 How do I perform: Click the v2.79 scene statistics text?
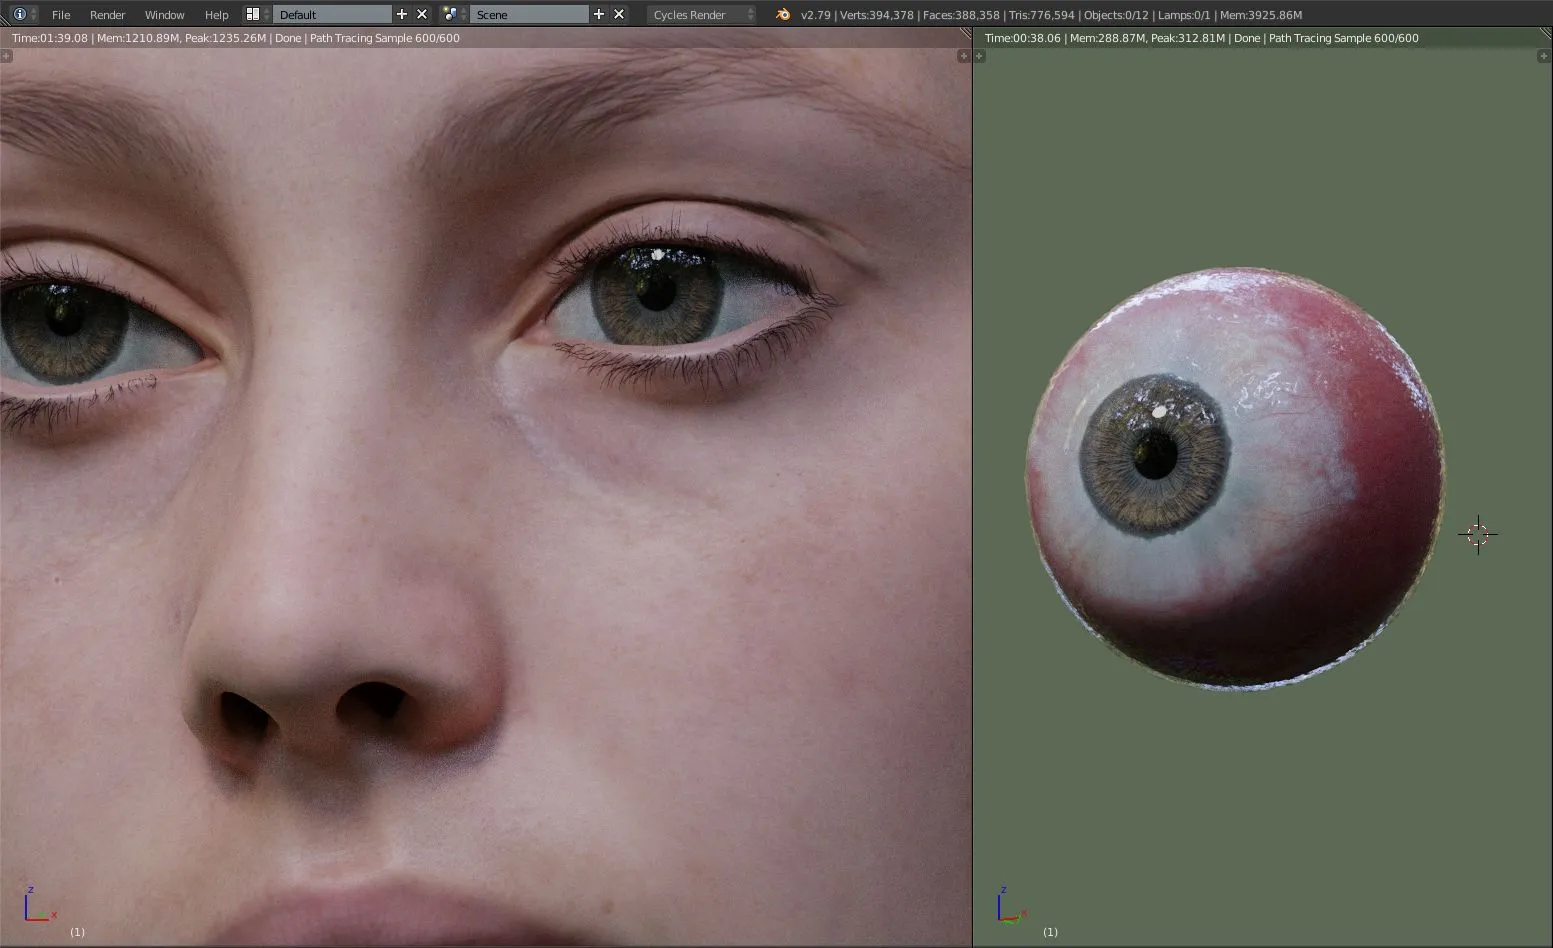1051,15
